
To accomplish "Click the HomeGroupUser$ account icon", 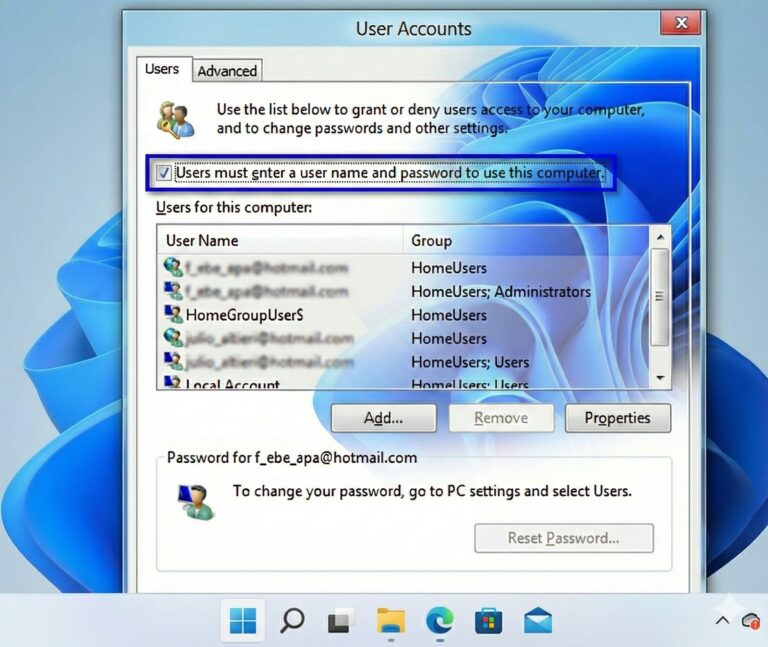I will tap(173, 314).
